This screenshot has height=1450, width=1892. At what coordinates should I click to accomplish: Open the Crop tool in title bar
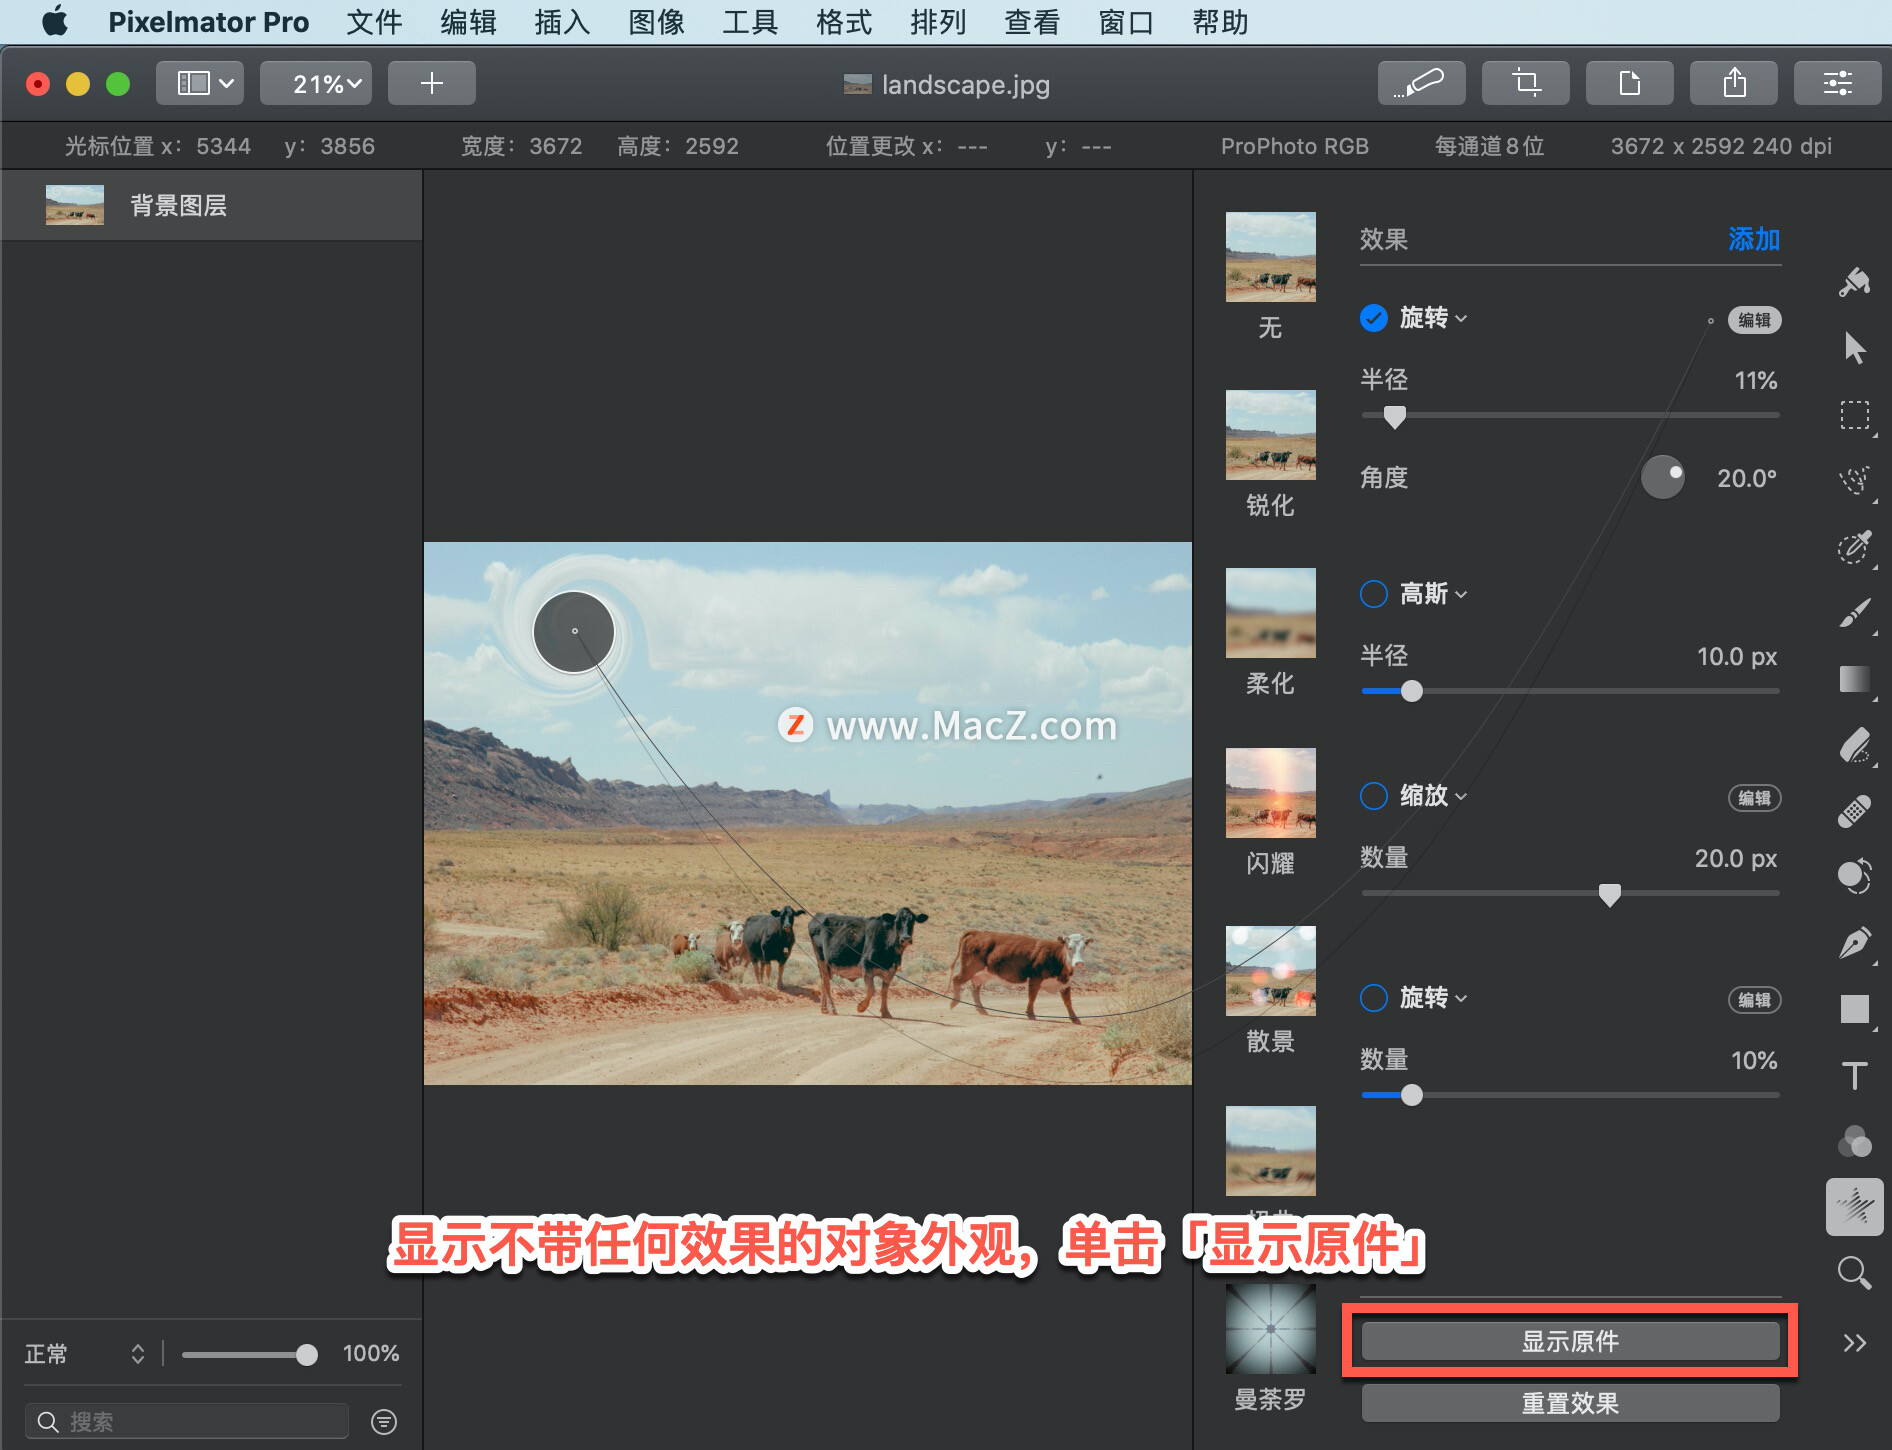[x=1525, y=83]
